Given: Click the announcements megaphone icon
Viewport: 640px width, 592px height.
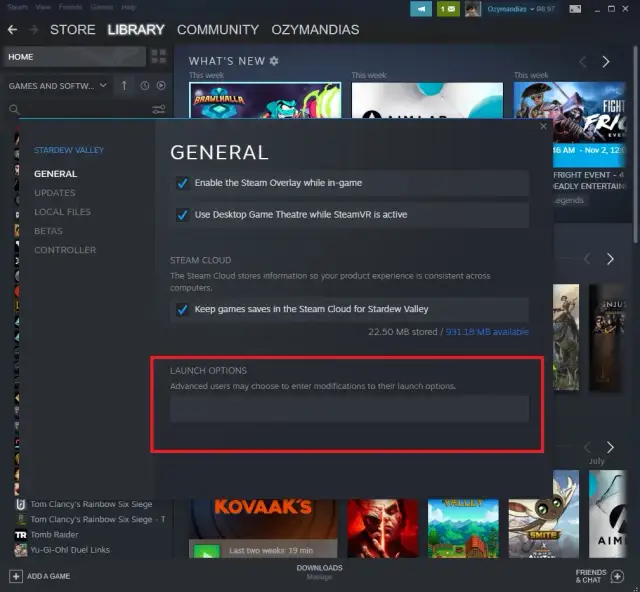Looking at the screenshot, I should (x=421, y=9).
